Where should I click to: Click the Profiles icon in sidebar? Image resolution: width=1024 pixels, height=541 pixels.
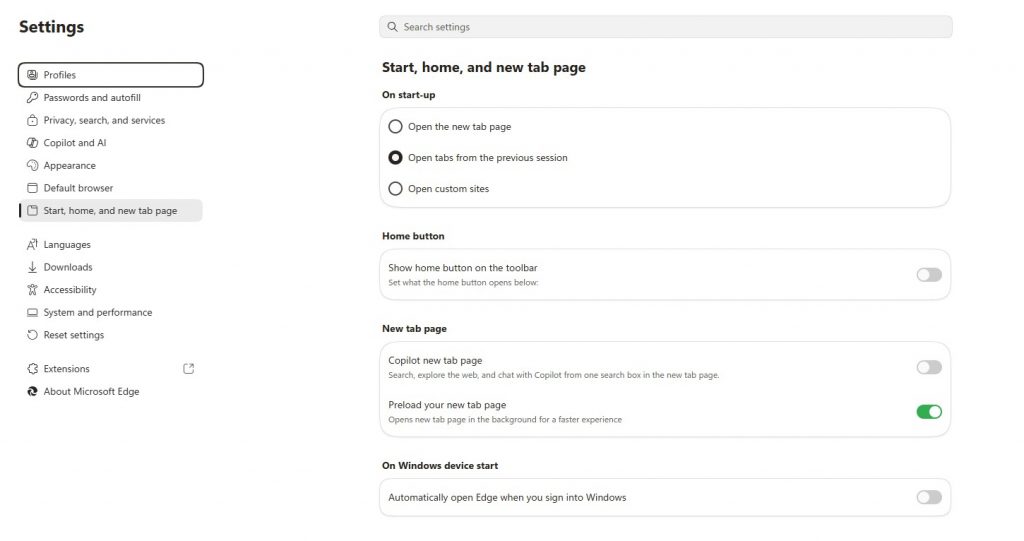(x=32, y=74)
